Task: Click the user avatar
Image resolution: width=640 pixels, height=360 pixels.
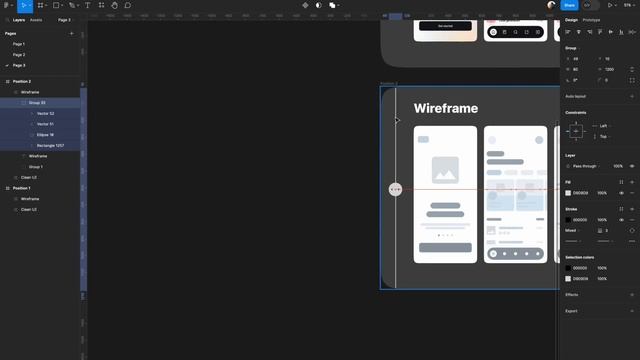Action: tap(551, 5)
